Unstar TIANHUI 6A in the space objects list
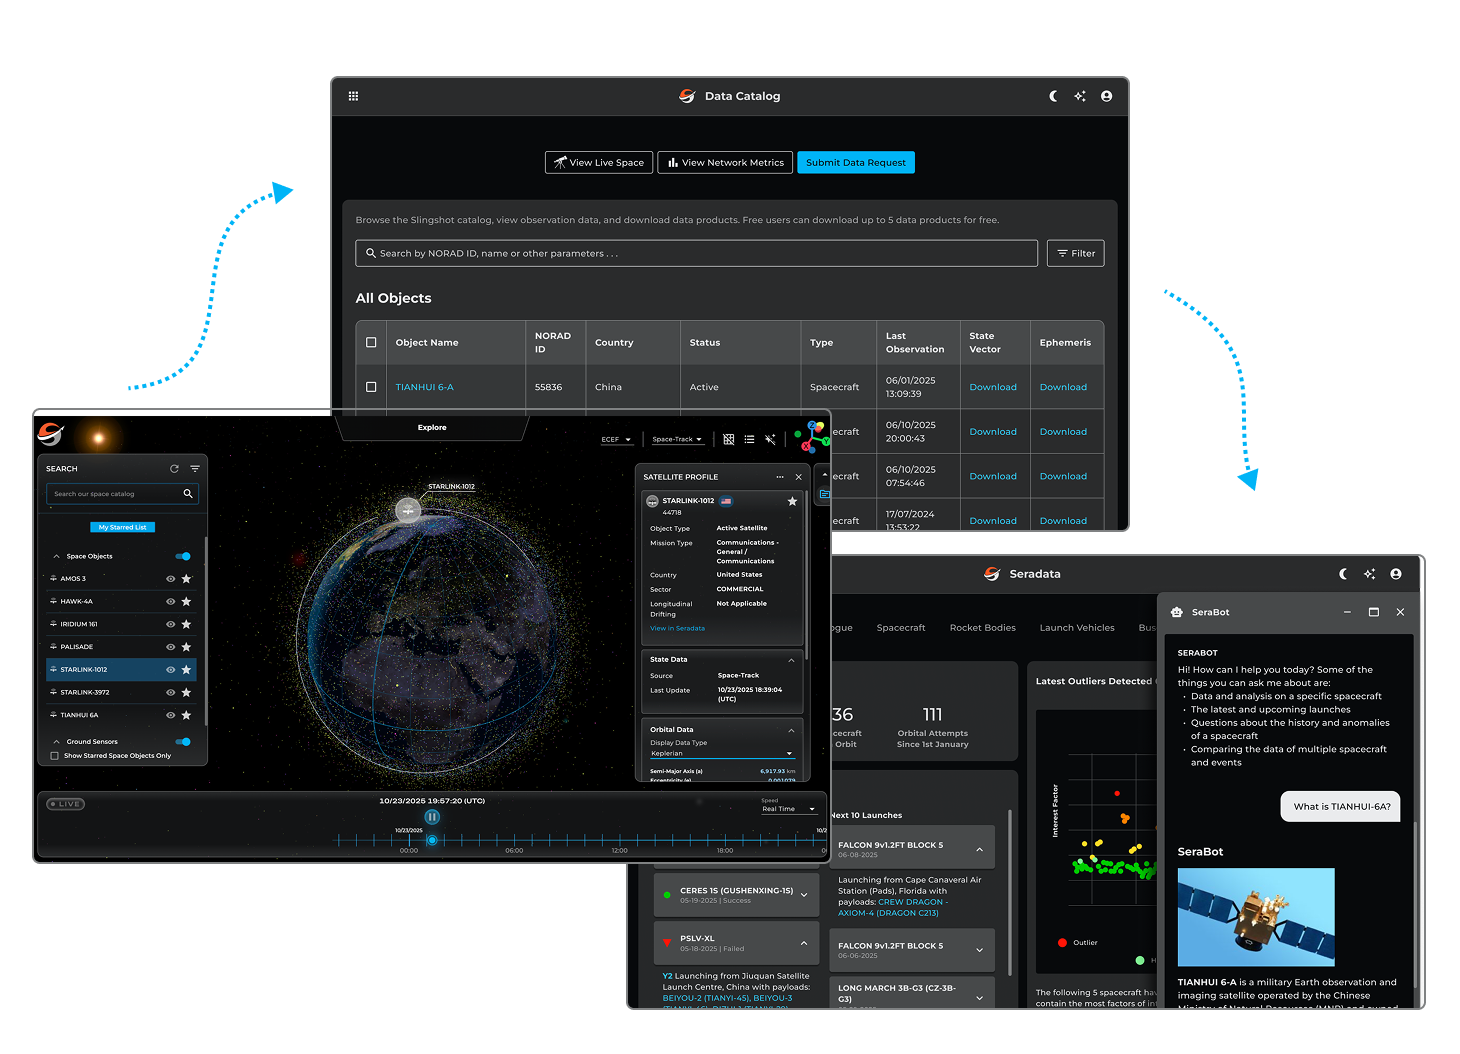Viewport: 1460px width, 1054px height. pos(186,715)
